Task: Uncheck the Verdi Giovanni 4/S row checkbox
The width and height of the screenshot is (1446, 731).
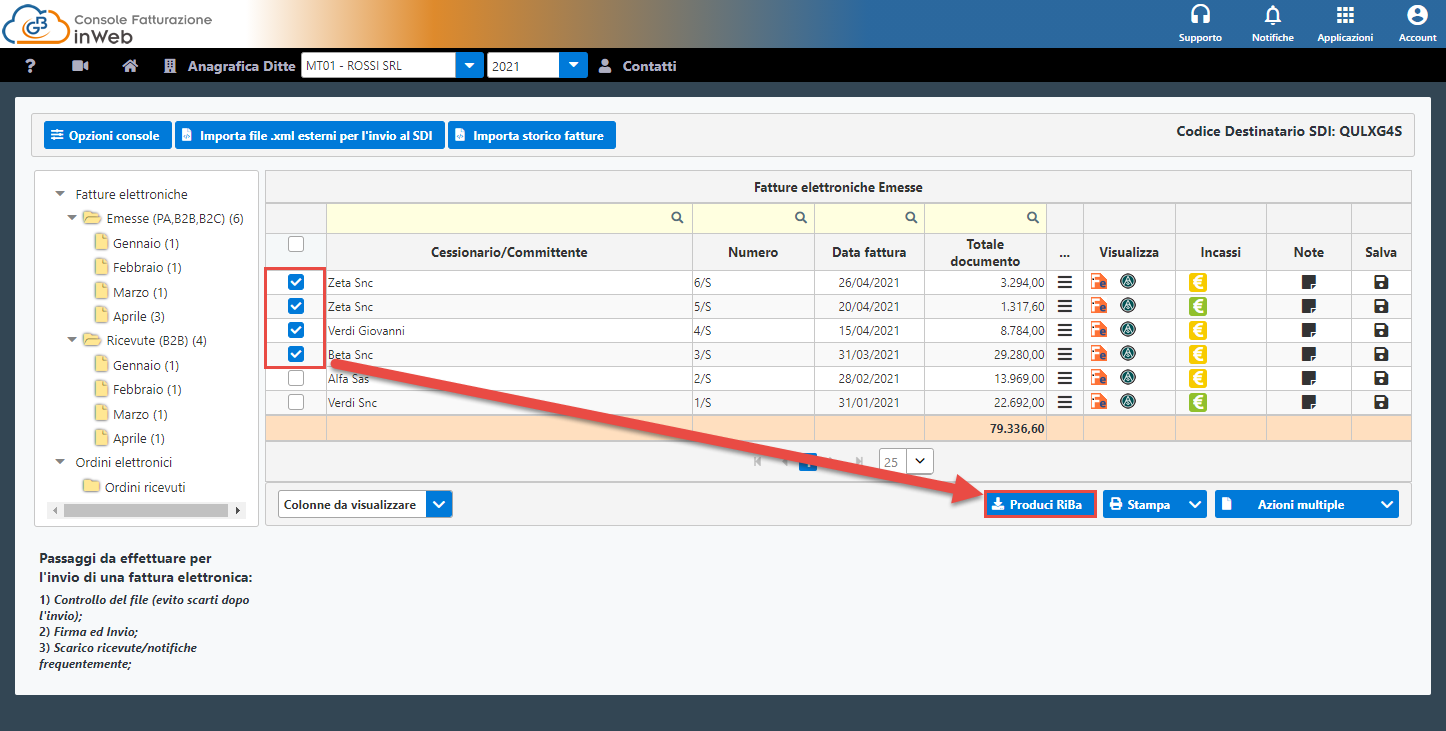Action: tap(296, 330)
